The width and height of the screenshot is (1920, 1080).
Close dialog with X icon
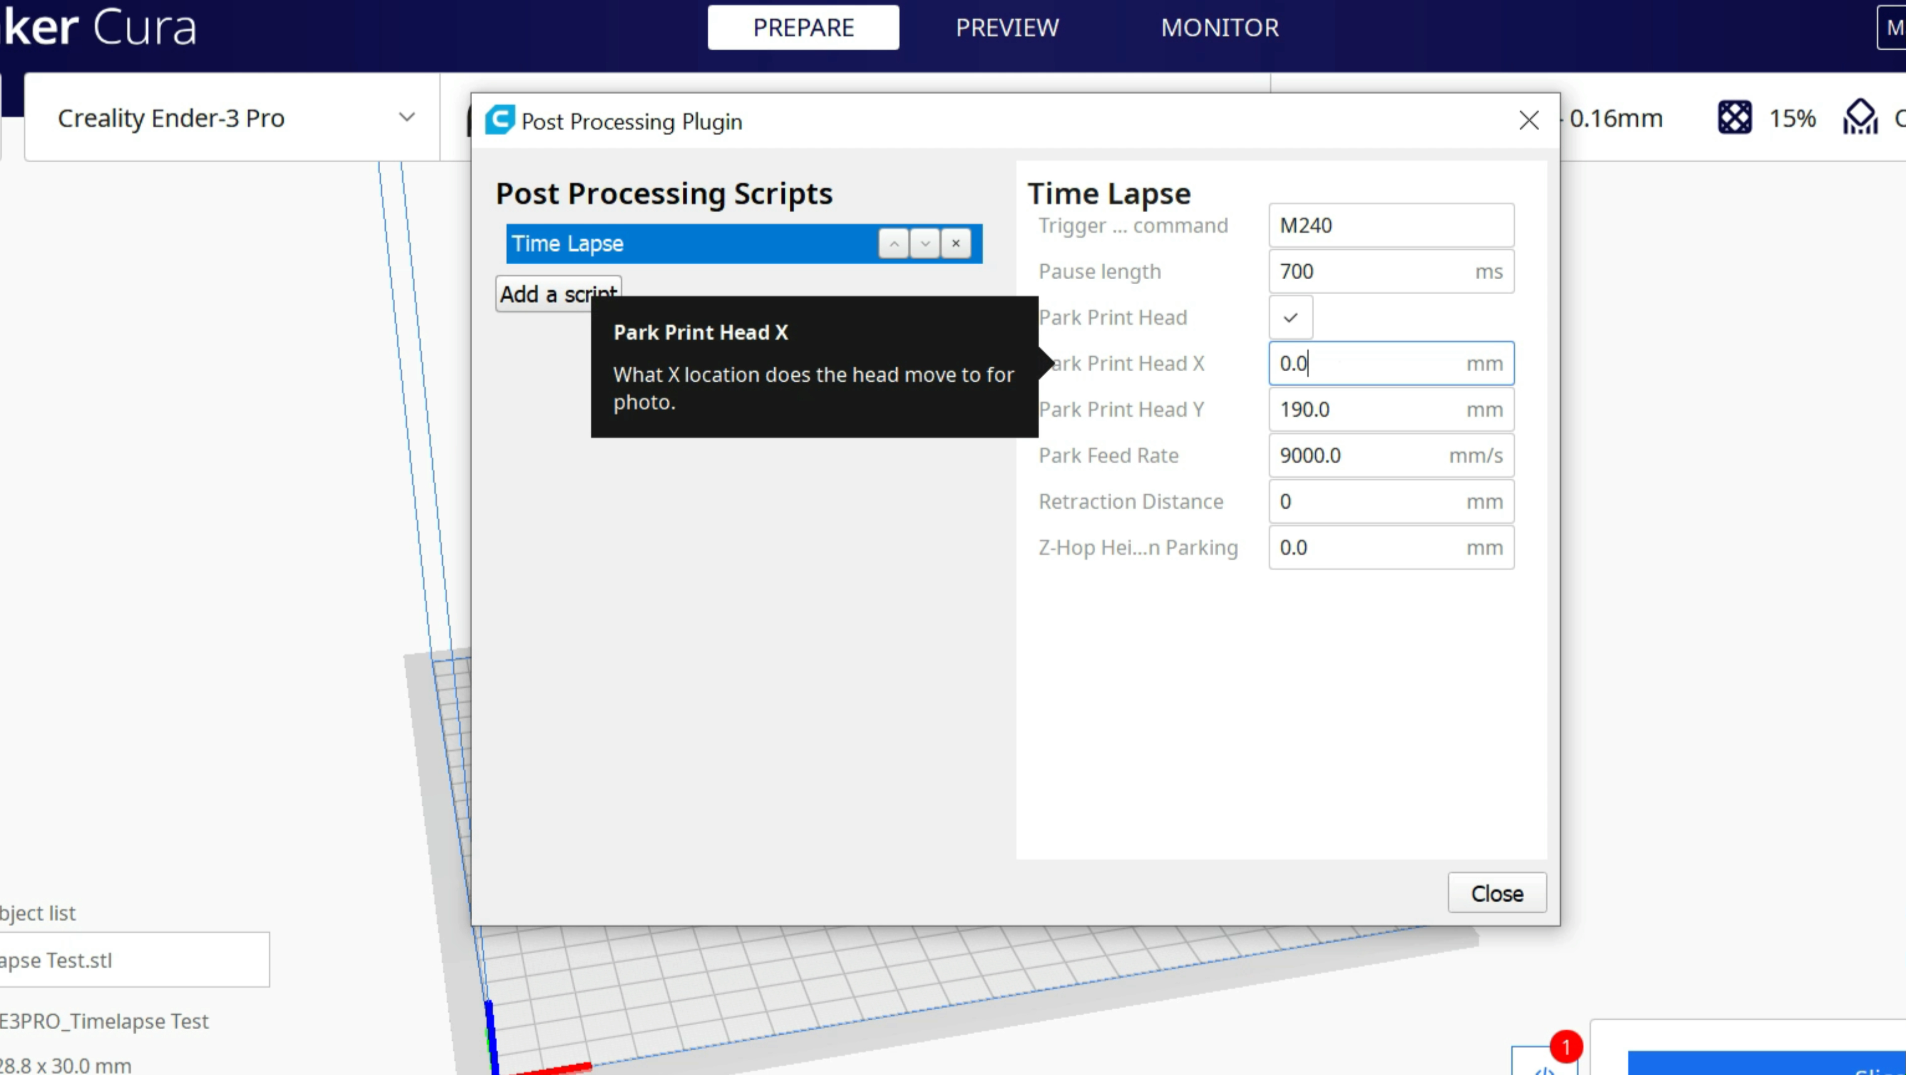pyautogui.click(x=1528, y=121)
